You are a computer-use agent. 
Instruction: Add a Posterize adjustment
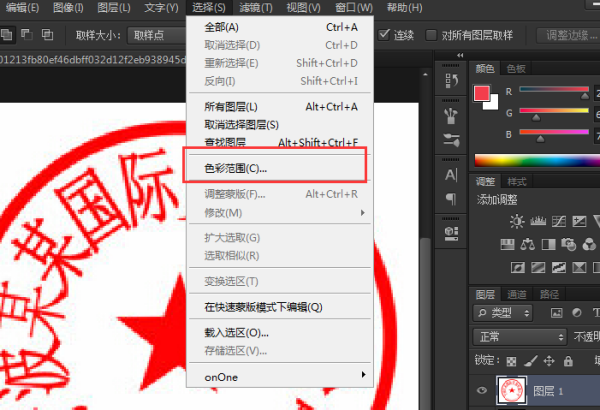[538, 267]
